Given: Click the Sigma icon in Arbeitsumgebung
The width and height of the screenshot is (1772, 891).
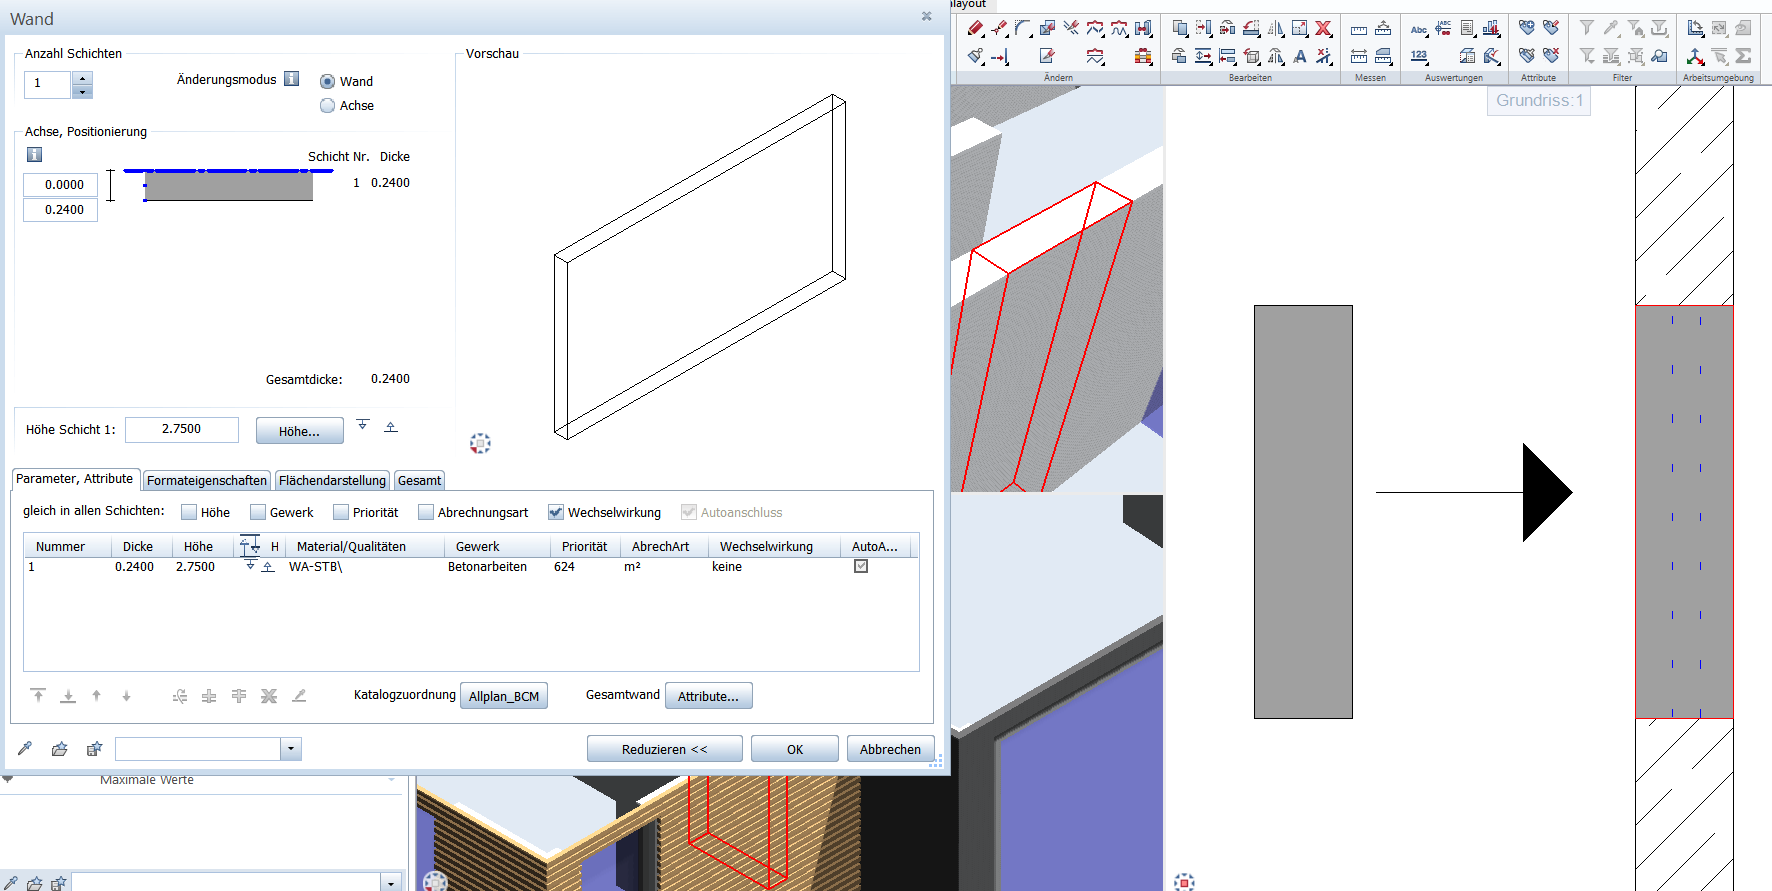Looking at the screenshot, I should click(1743, 56).
